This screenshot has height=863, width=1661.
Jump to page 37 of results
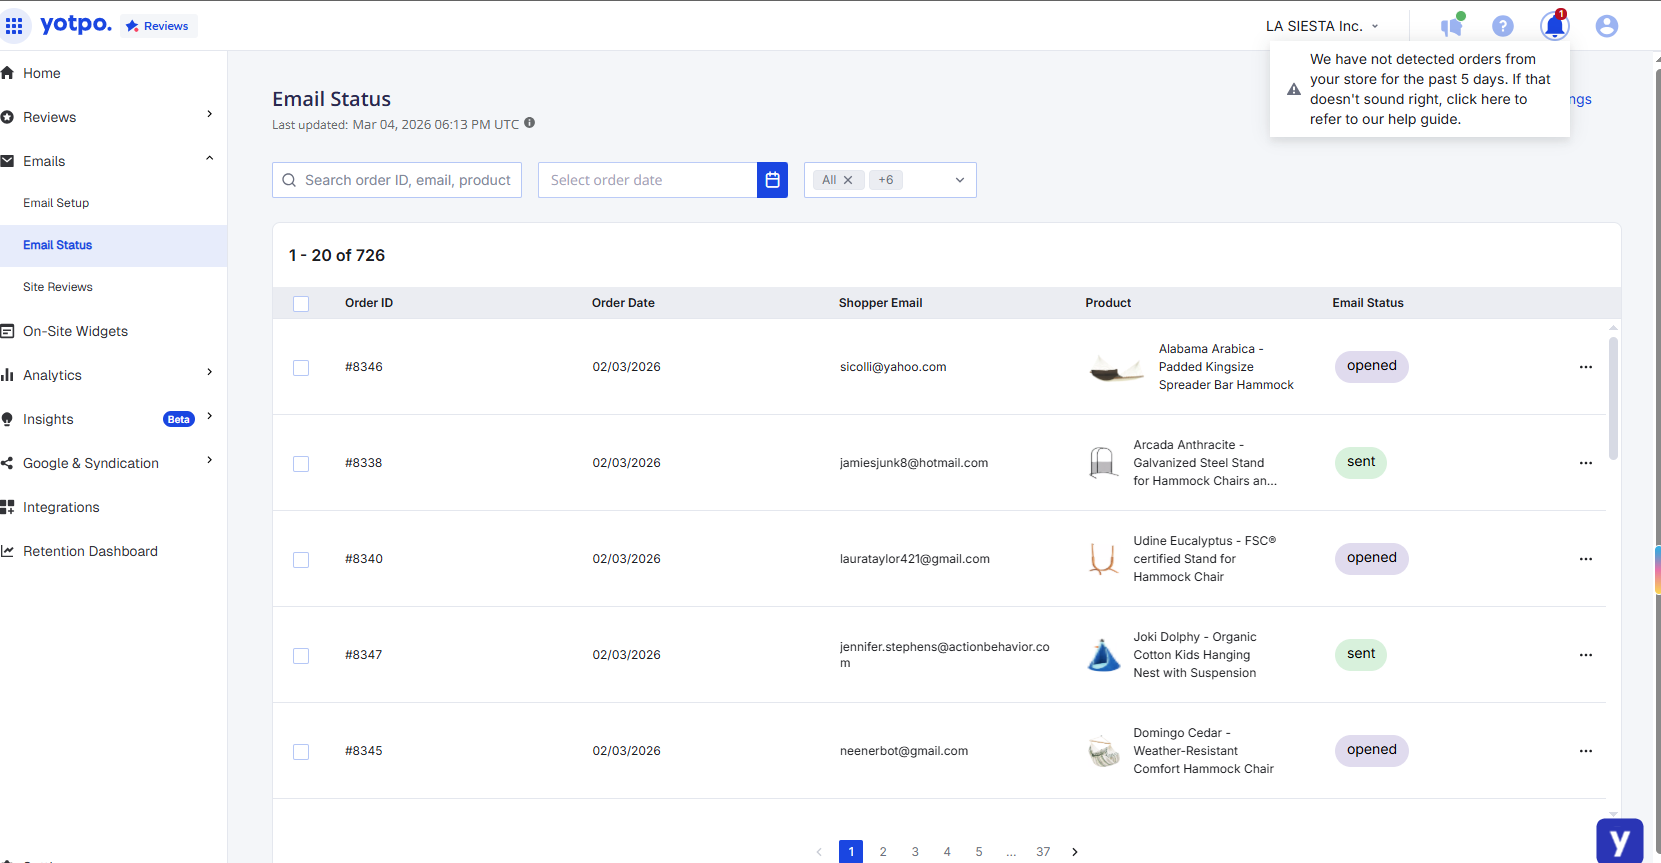[x=1043, y=852]
